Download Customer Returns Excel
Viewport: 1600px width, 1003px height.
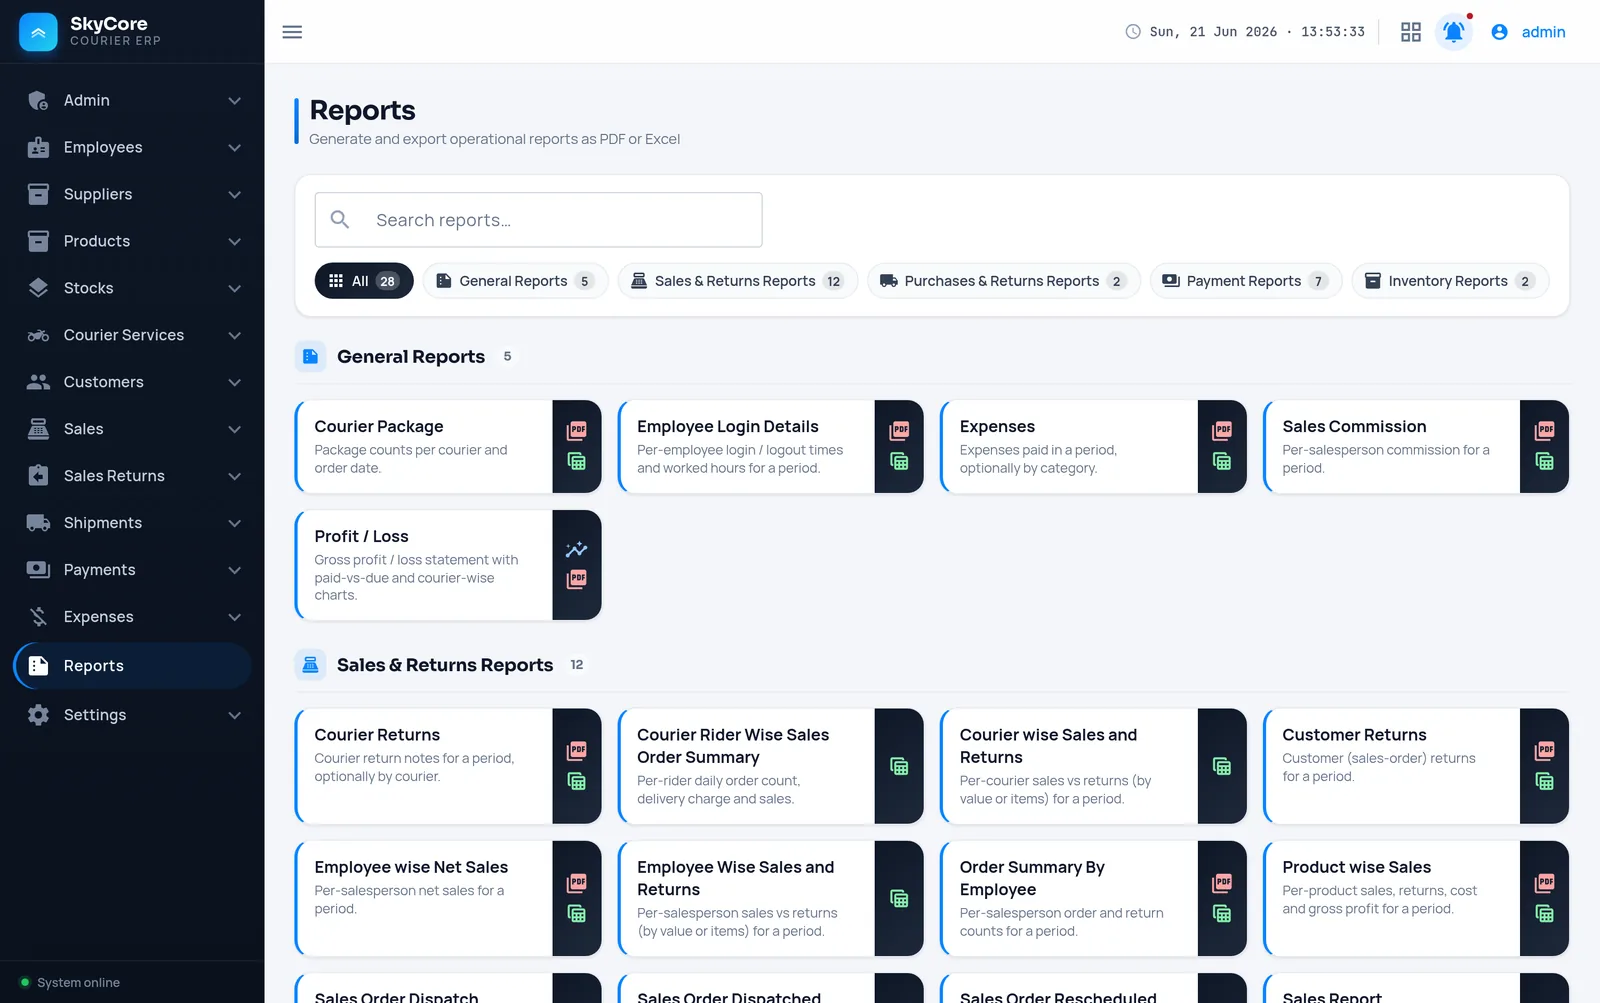(1545, 781)
